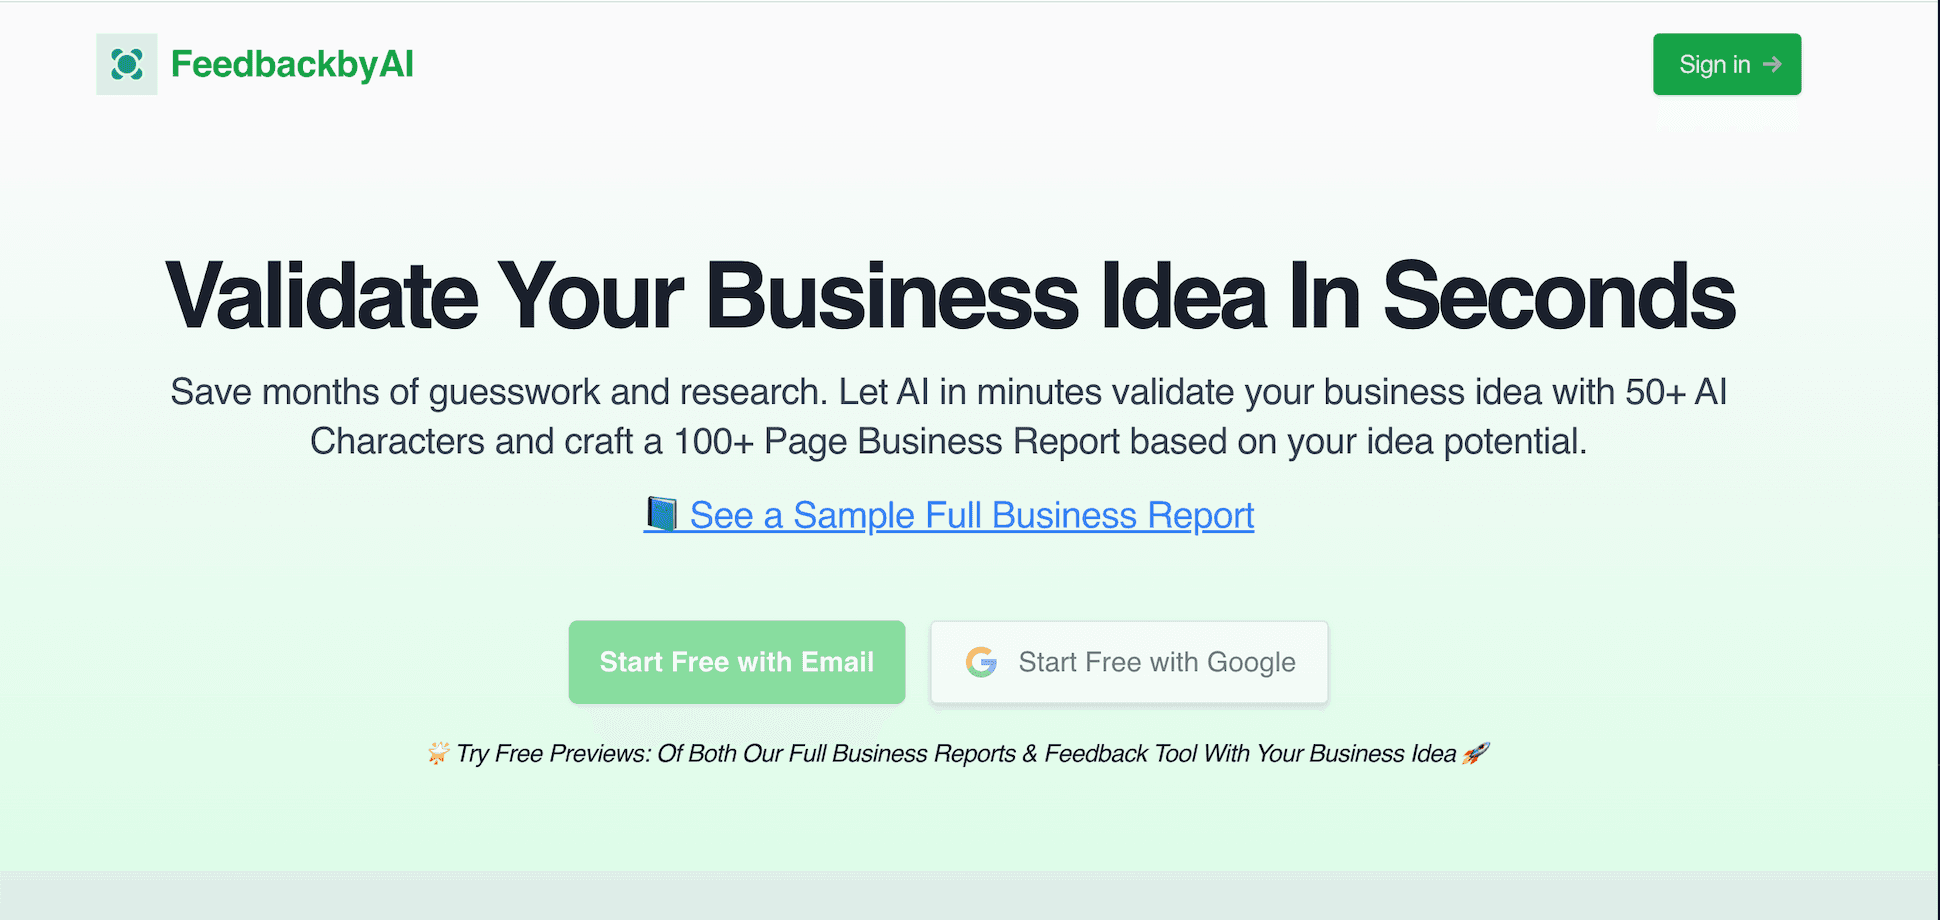Image resolution: width=1940 pixels, height=920 pixels.
Task: Click the word Seconds in the headline
Action: 1559,296
